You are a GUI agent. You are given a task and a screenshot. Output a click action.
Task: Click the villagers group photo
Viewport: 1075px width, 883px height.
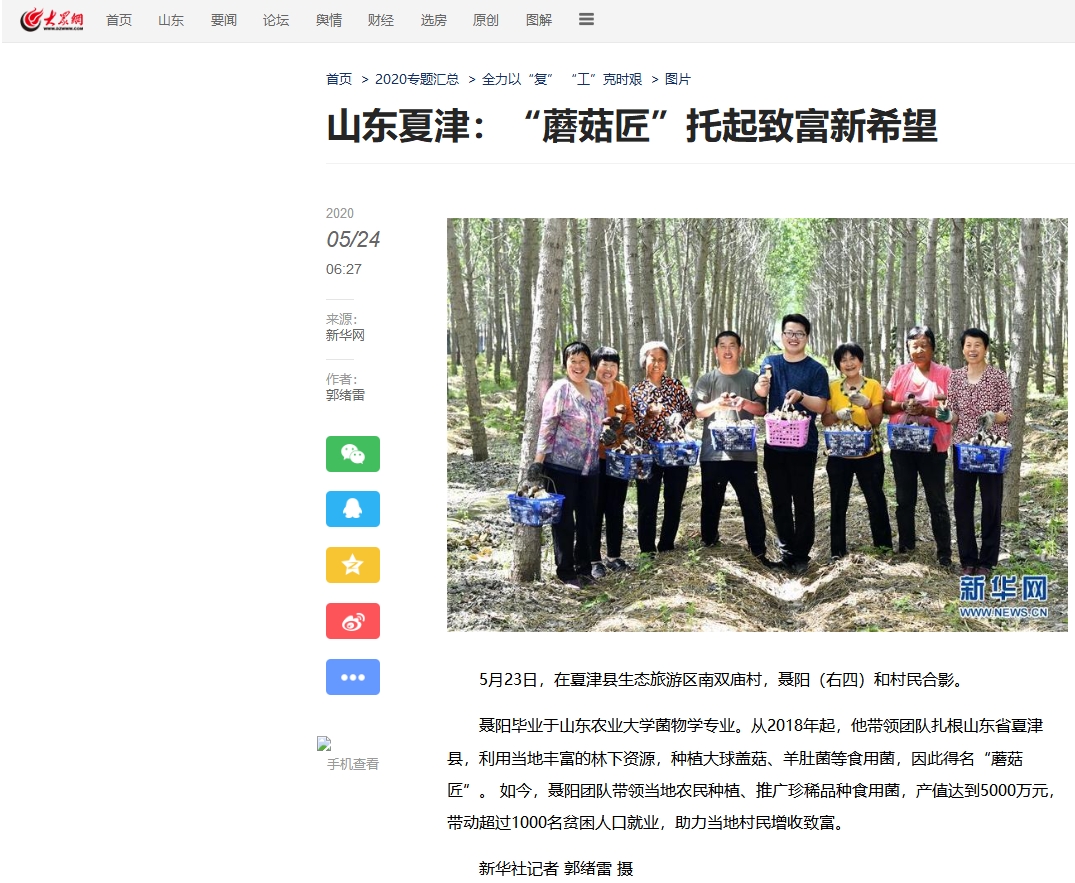tap(756, 425)
